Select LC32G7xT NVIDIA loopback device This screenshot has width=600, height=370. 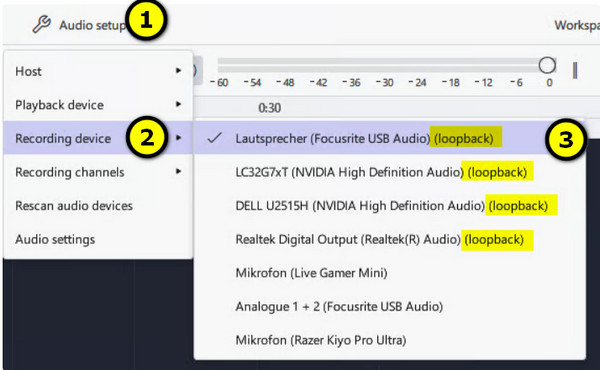390,172
